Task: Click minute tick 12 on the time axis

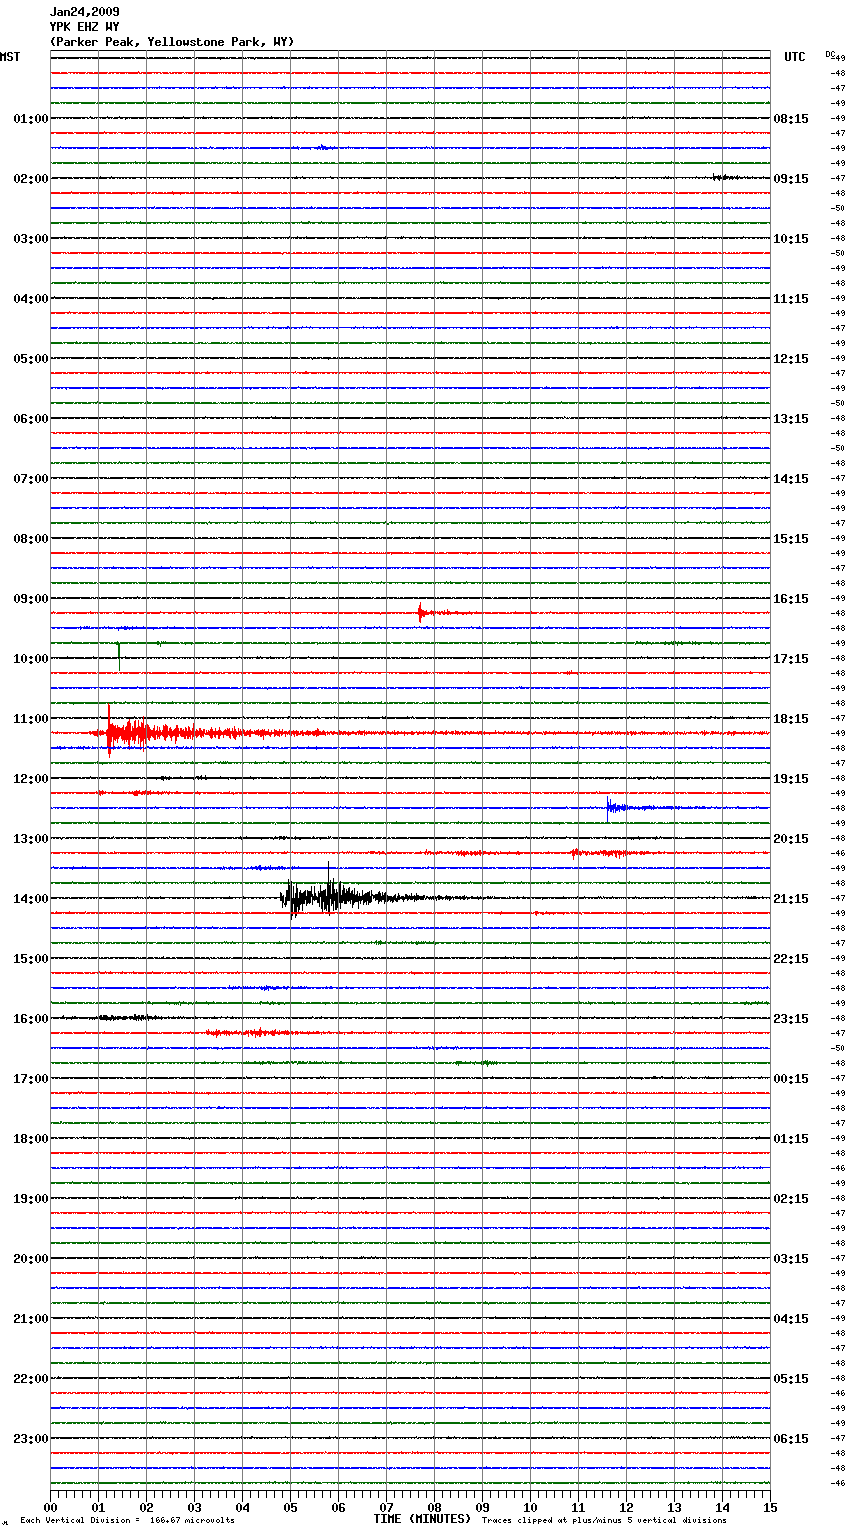Action: (626, 1507)
